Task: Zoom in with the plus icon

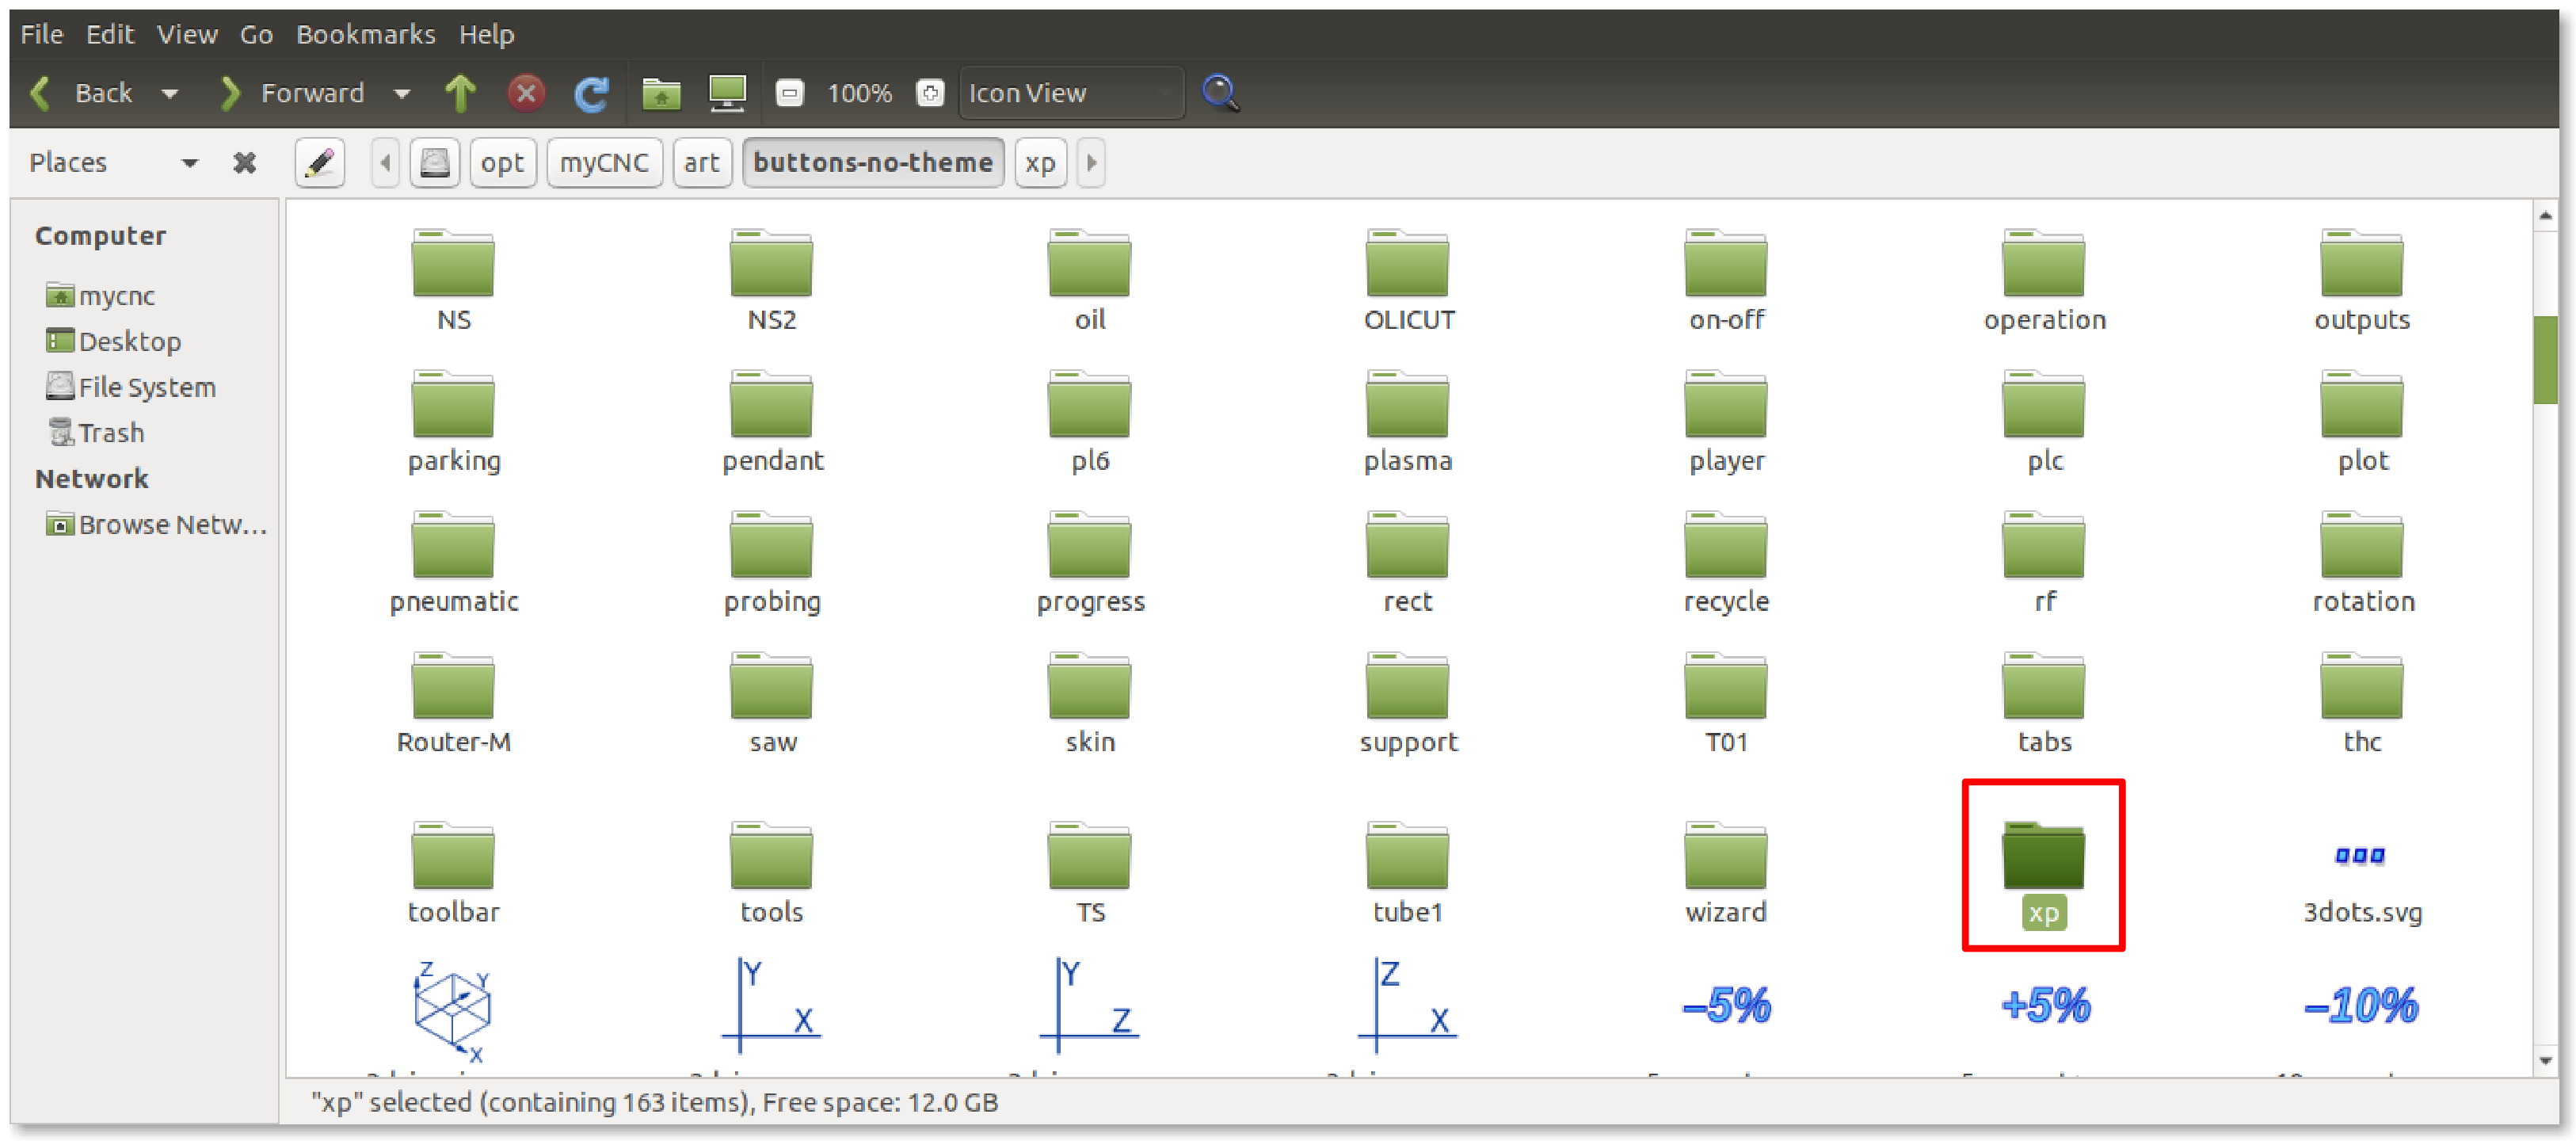Action: pyautogui.click(x=930, y=93)
